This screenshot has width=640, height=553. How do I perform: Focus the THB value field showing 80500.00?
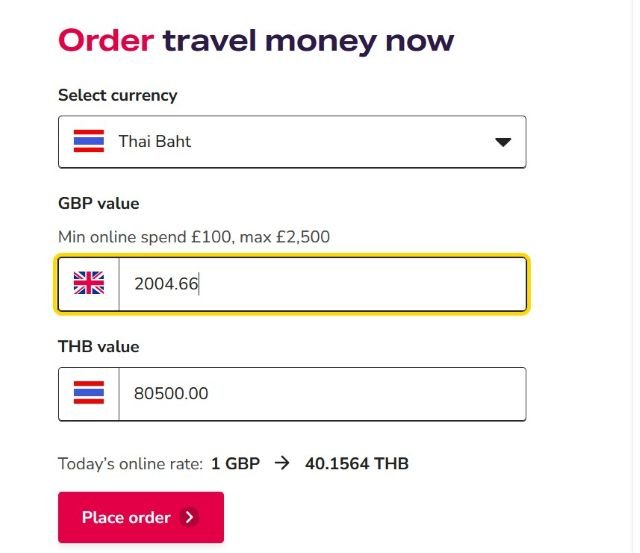(320, 394)
